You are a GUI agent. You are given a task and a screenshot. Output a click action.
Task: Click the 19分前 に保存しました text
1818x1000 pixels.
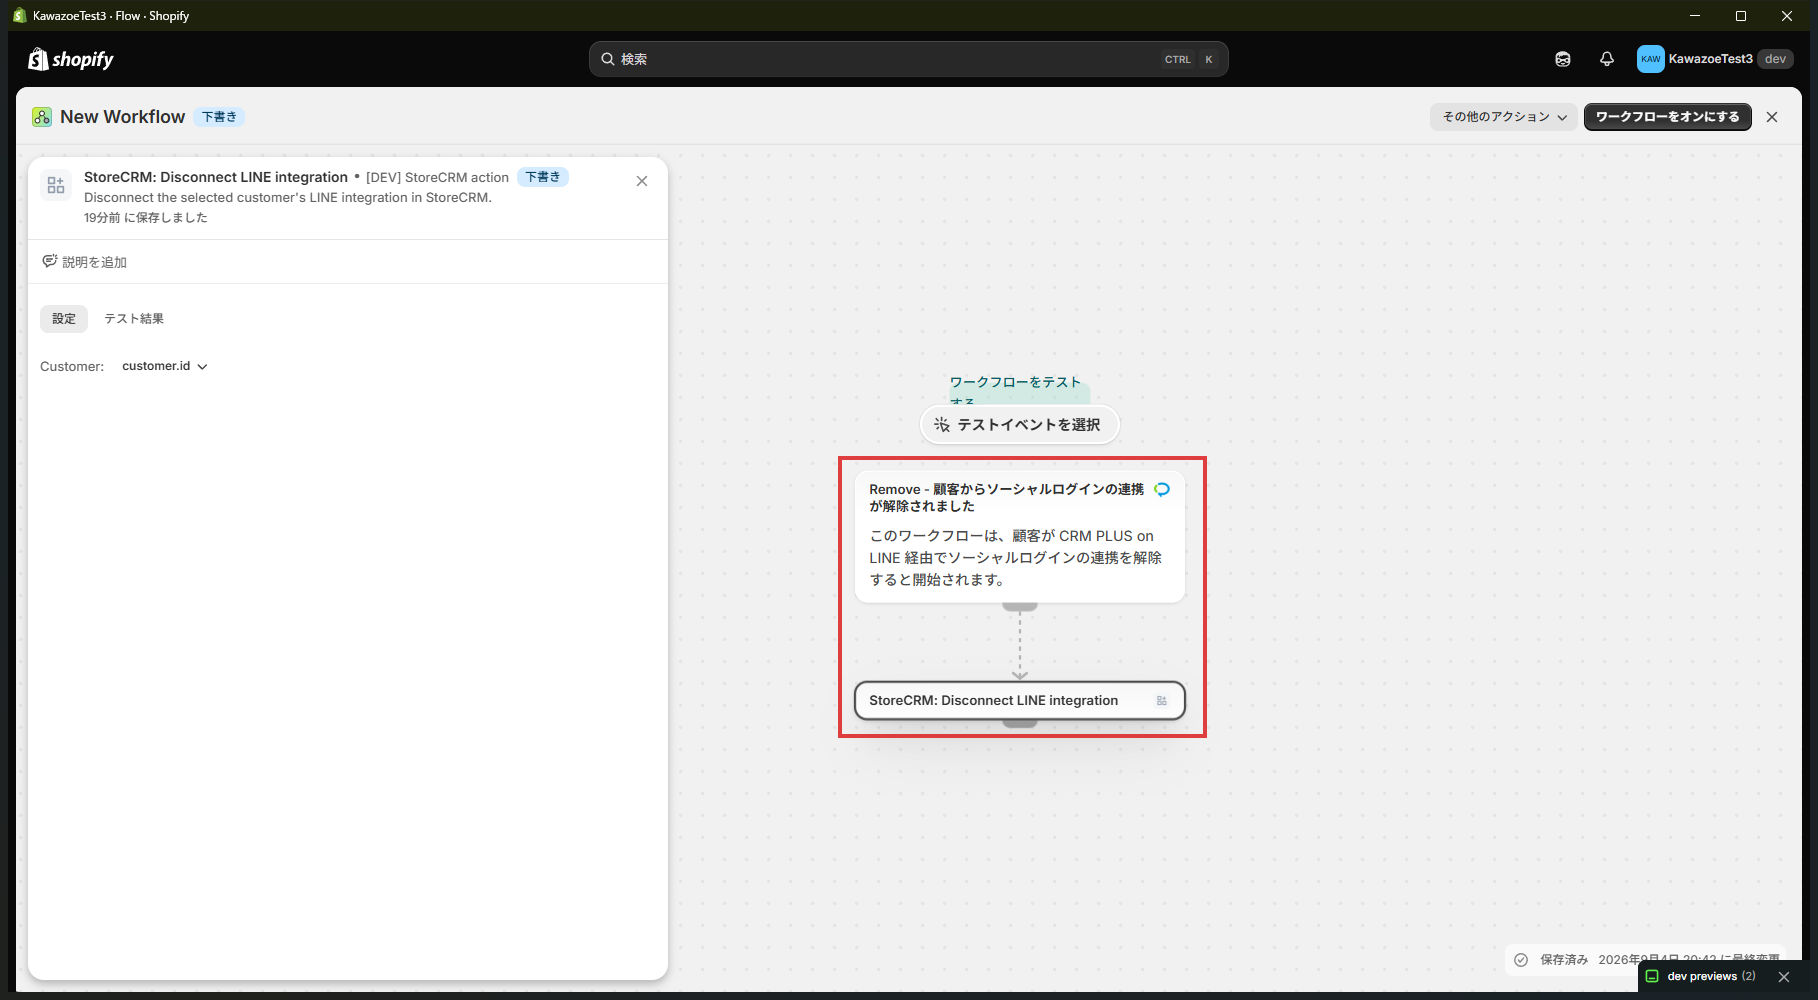146,217
